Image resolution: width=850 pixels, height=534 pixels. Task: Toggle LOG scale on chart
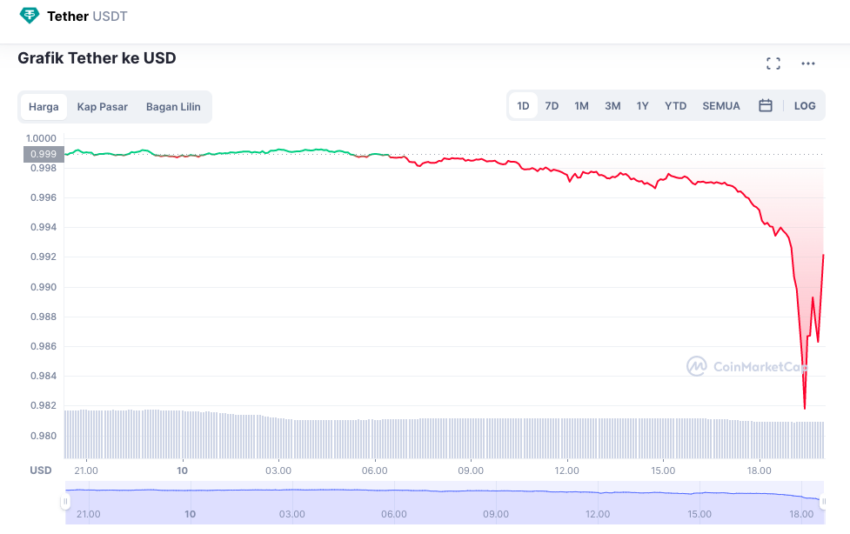click(804, 106)
